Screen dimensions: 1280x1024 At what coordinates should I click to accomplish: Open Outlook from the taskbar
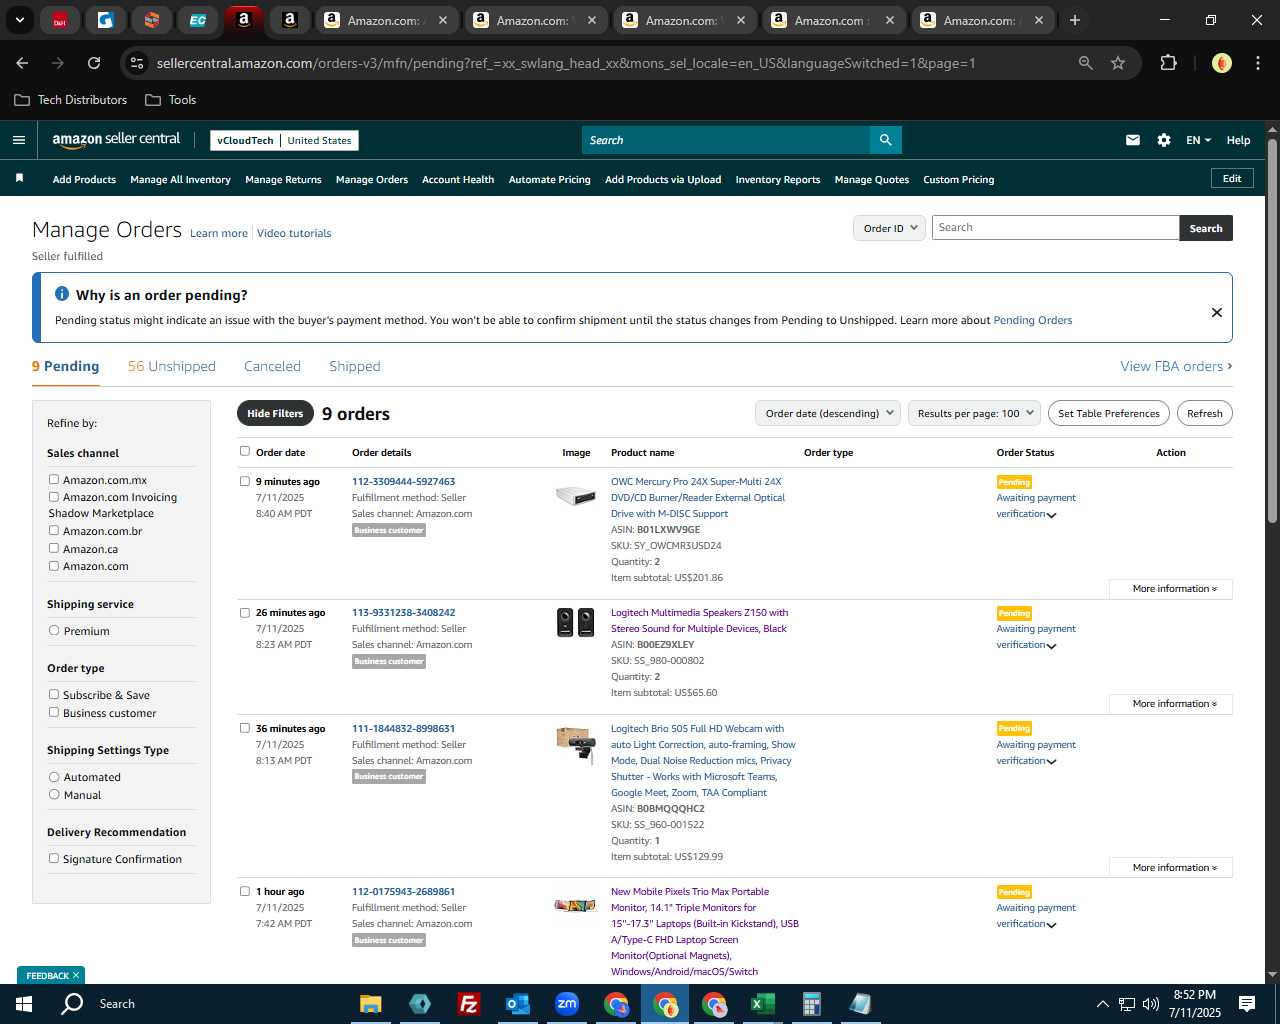[517, 1003]
